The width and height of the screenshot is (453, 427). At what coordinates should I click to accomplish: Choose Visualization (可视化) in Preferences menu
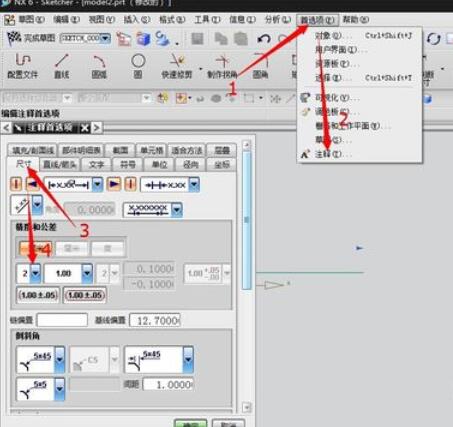[x=360, y=98]
